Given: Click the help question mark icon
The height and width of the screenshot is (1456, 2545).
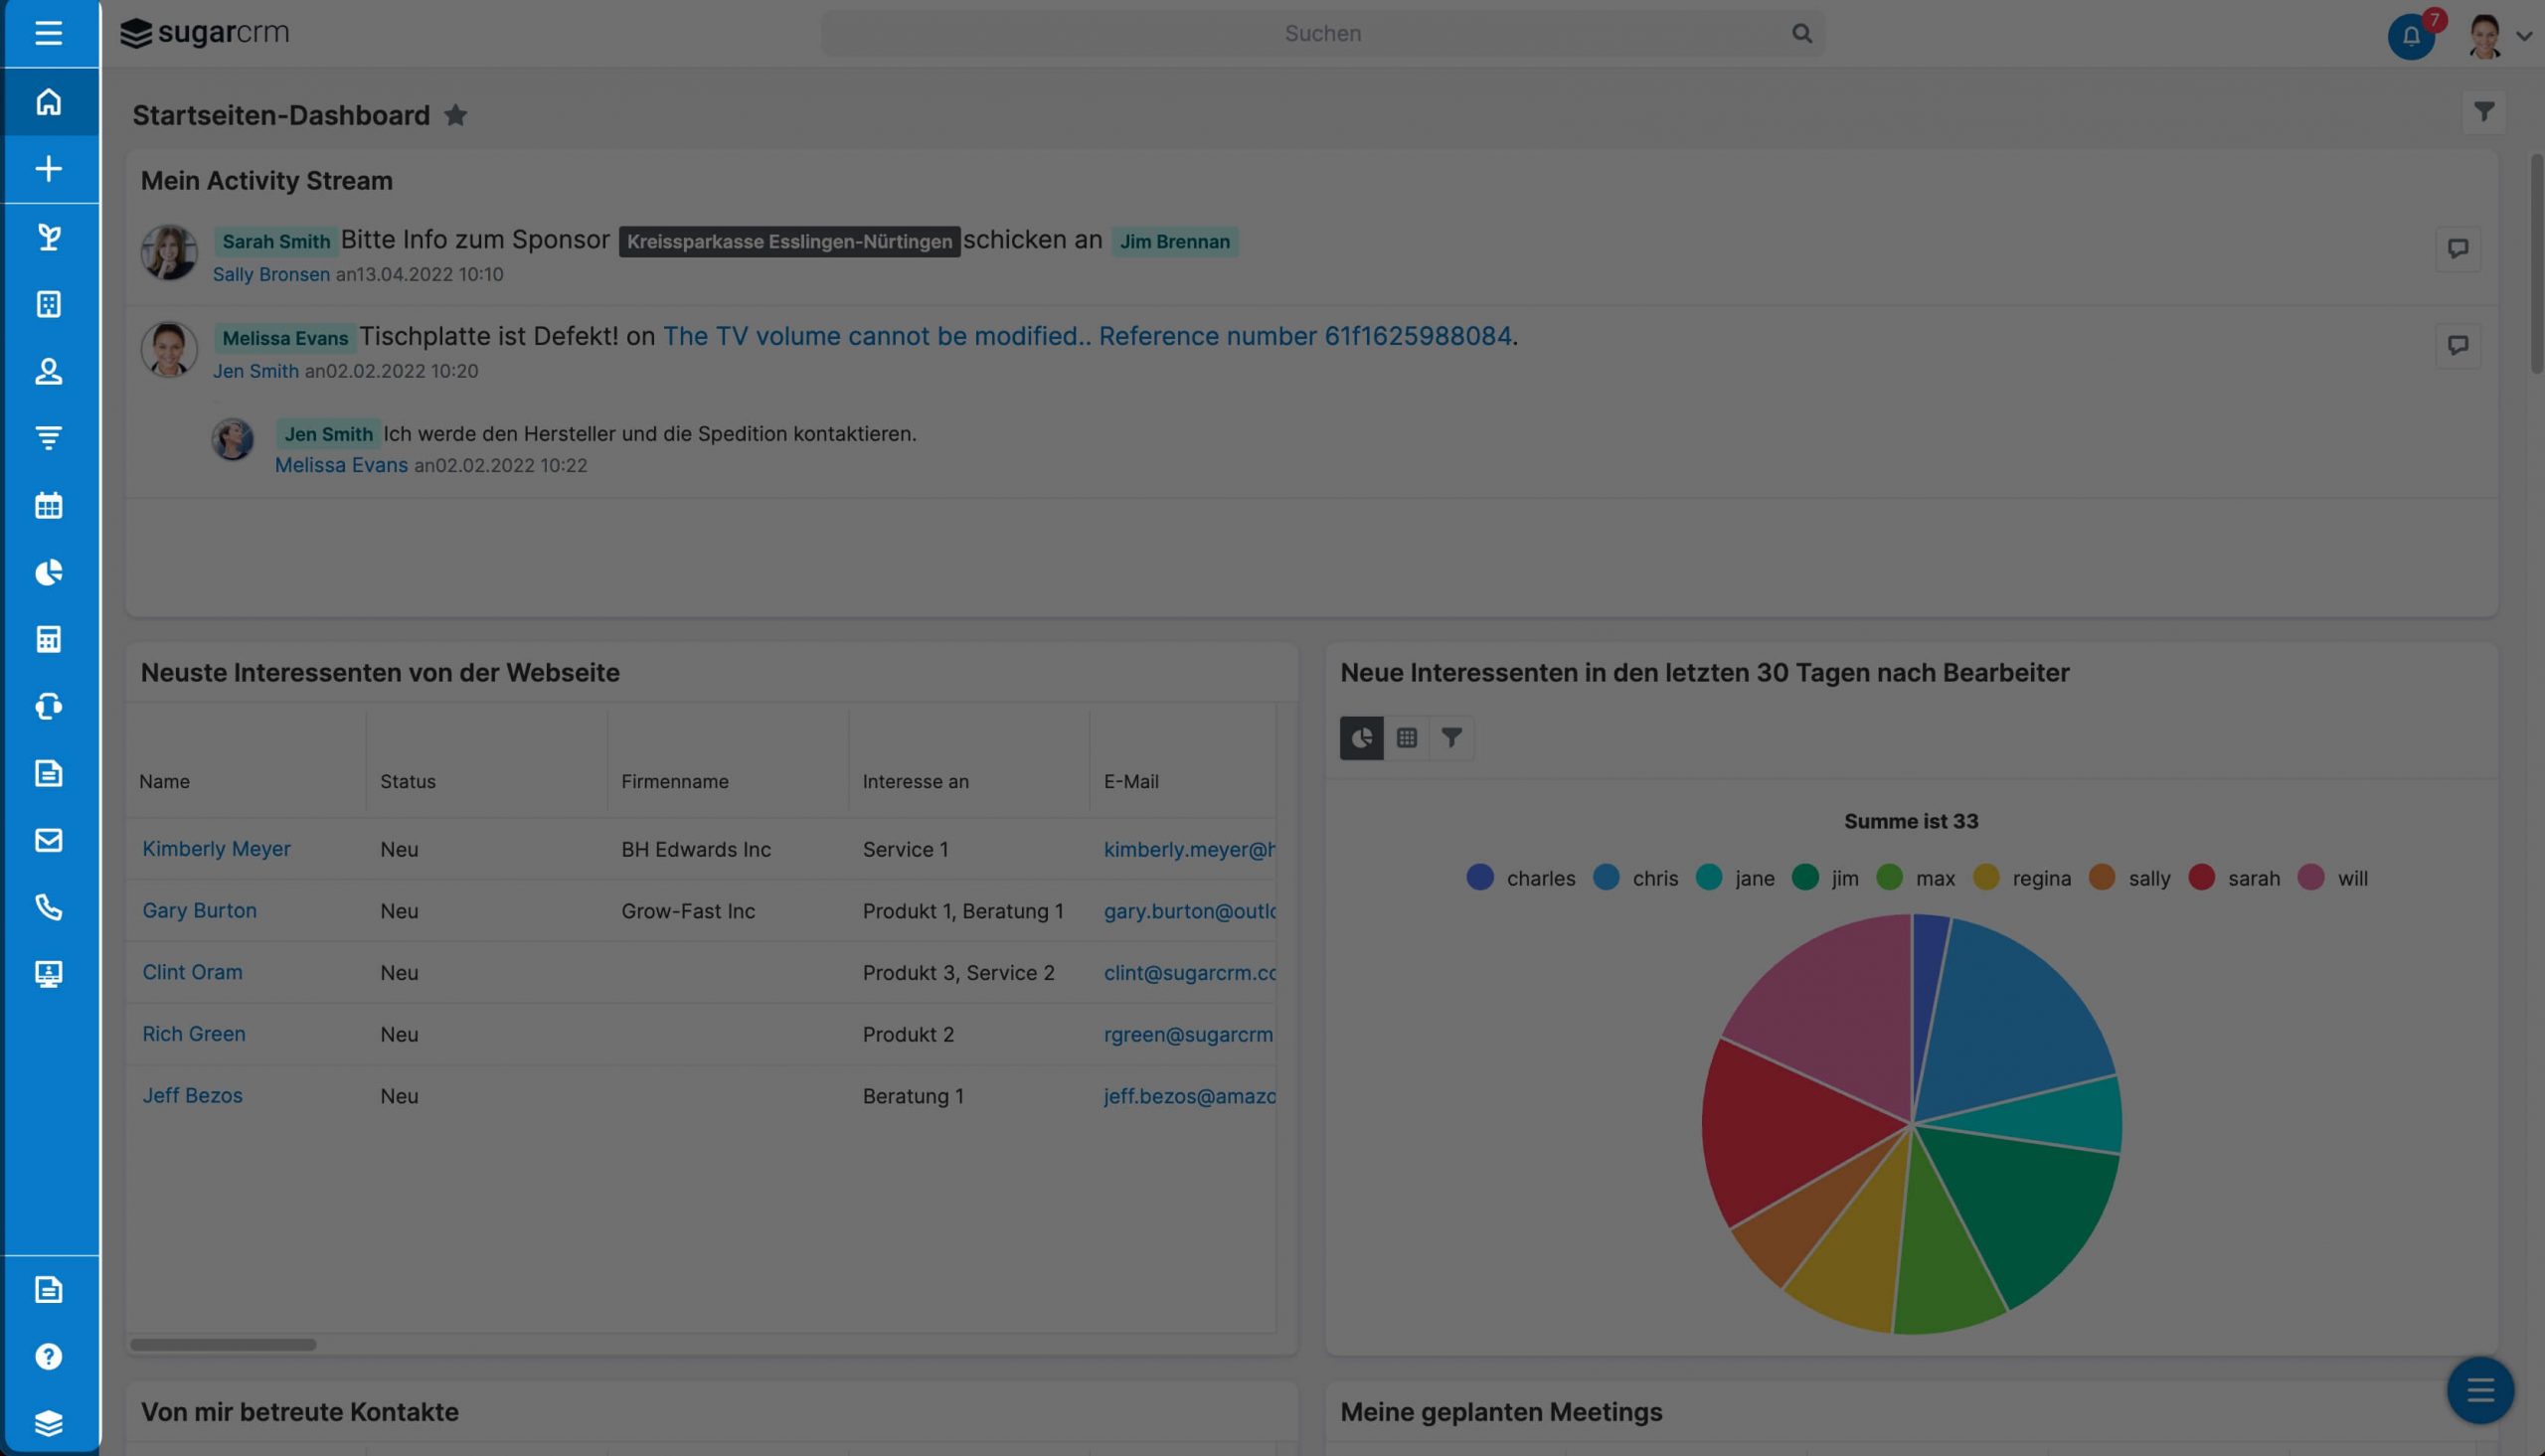Looking at the screenshot, I should [48, 1356].
